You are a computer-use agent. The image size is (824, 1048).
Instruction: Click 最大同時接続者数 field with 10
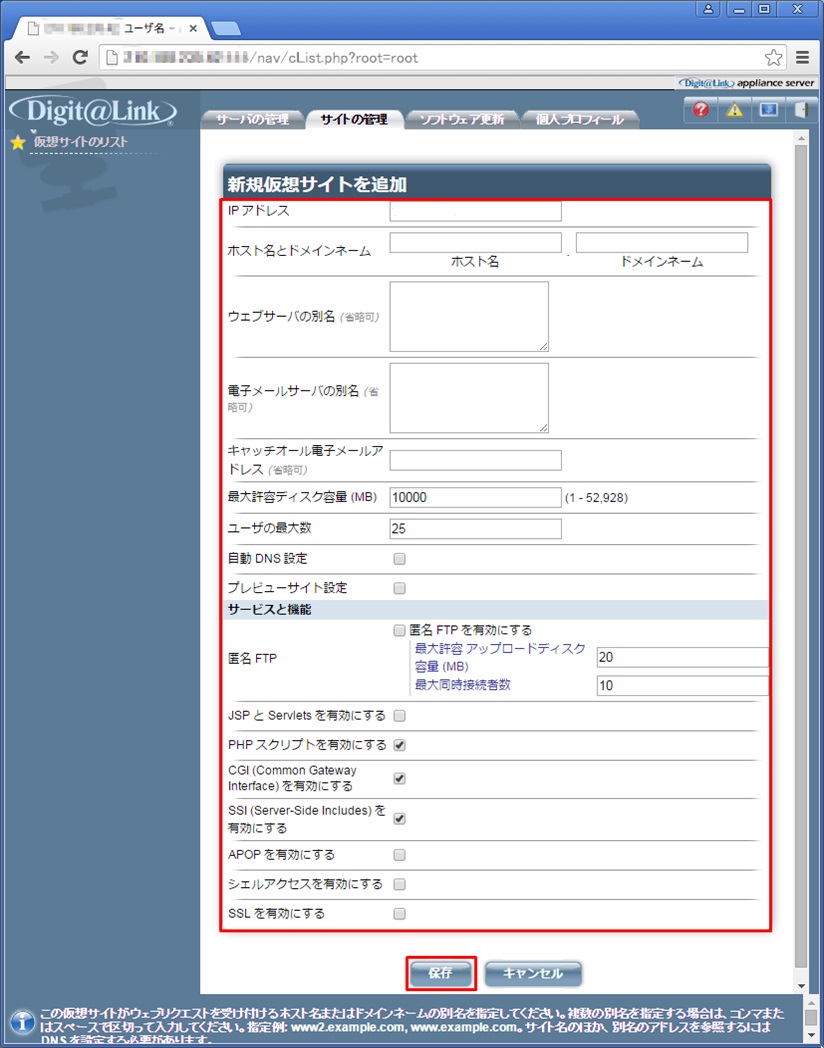(682, 685)
